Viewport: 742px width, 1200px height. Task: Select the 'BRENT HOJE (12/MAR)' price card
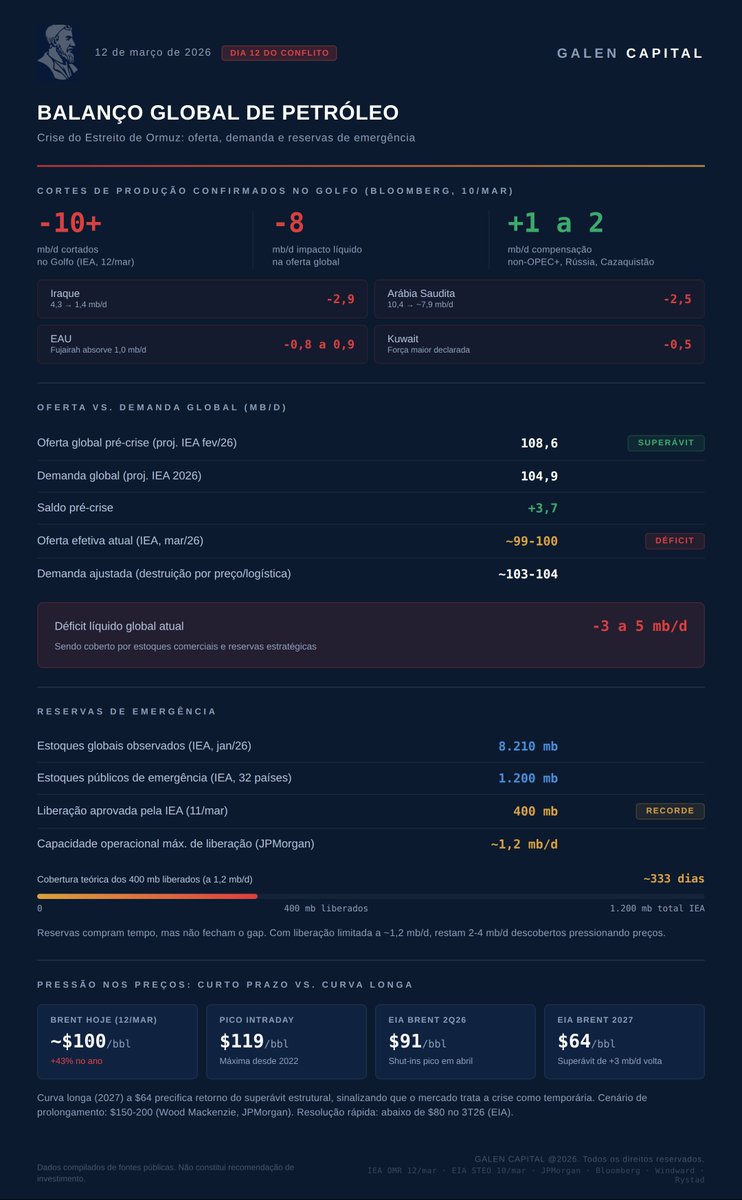pyautogui.click(x=118, y=1042)
